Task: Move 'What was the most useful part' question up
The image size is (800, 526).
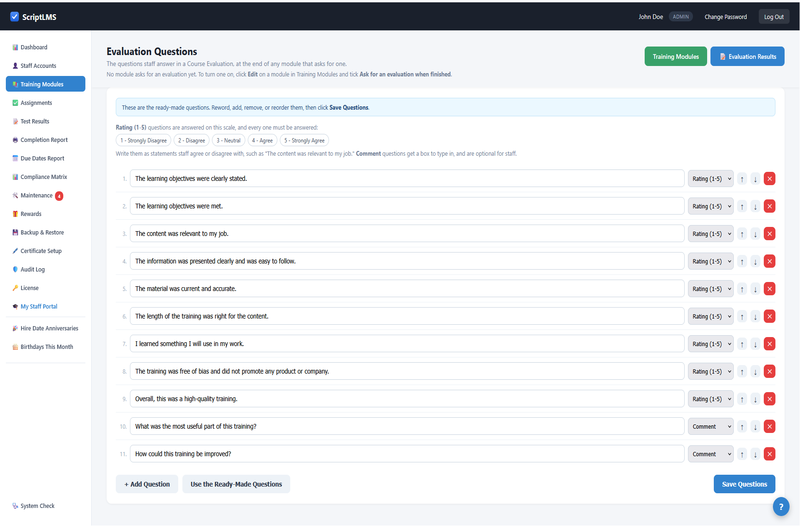Action: tap(742, 427)
